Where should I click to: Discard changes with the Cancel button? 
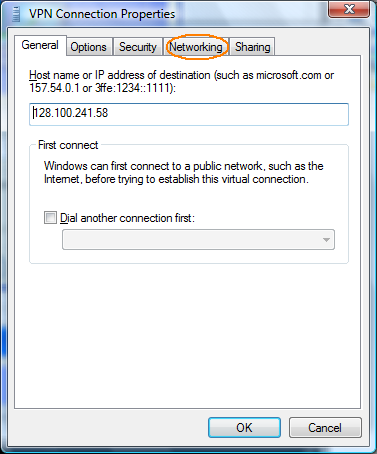point(325,427)
